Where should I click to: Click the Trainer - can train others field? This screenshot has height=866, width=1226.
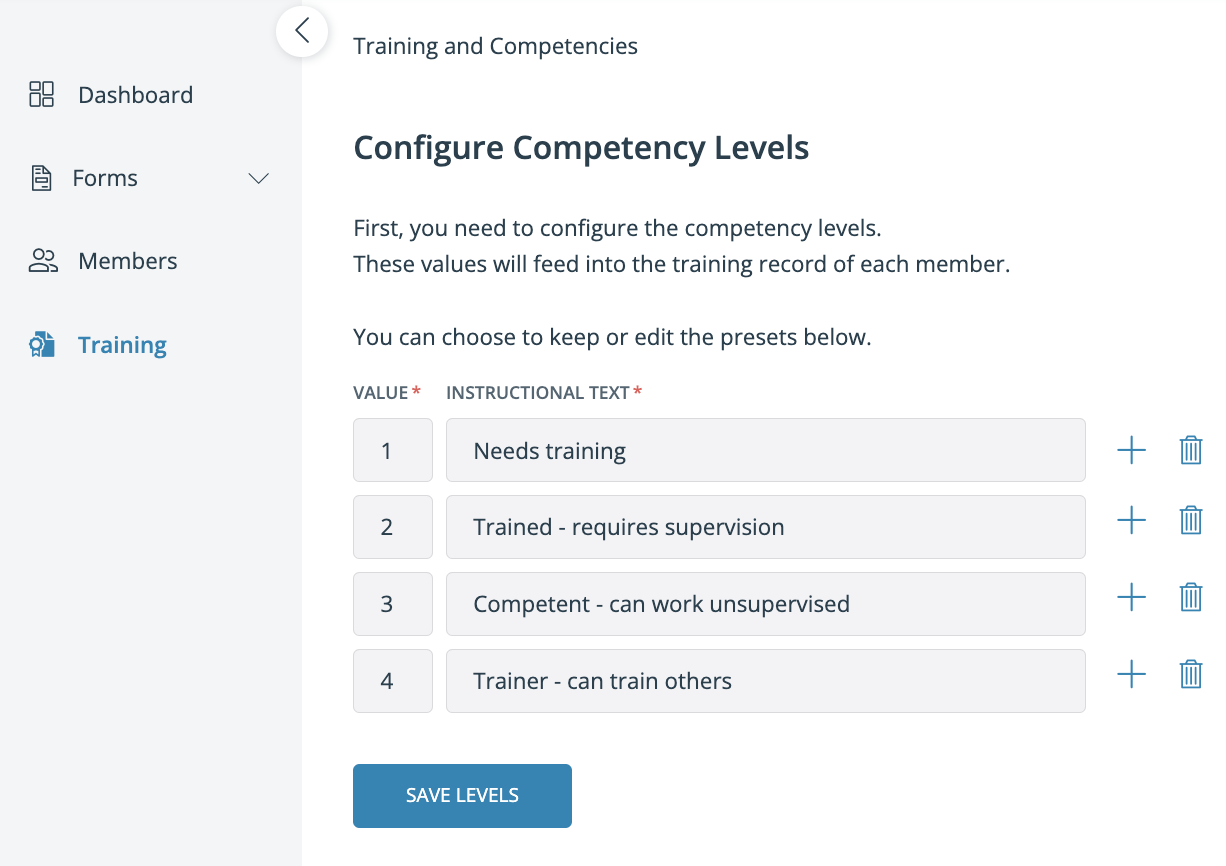766,681
